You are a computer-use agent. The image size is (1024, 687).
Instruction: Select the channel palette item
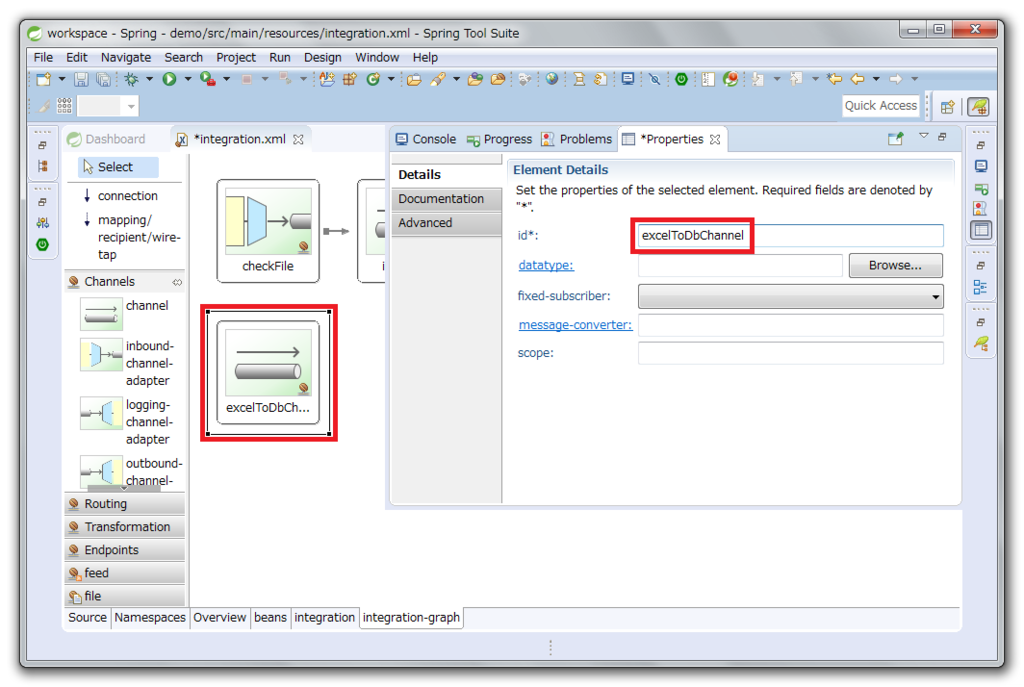[x=125, y=313]
